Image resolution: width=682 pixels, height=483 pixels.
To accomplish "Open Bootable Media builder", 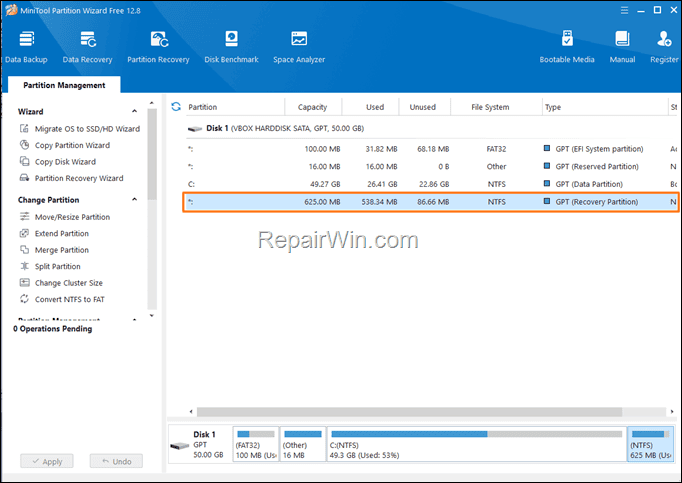I will 567,47.
